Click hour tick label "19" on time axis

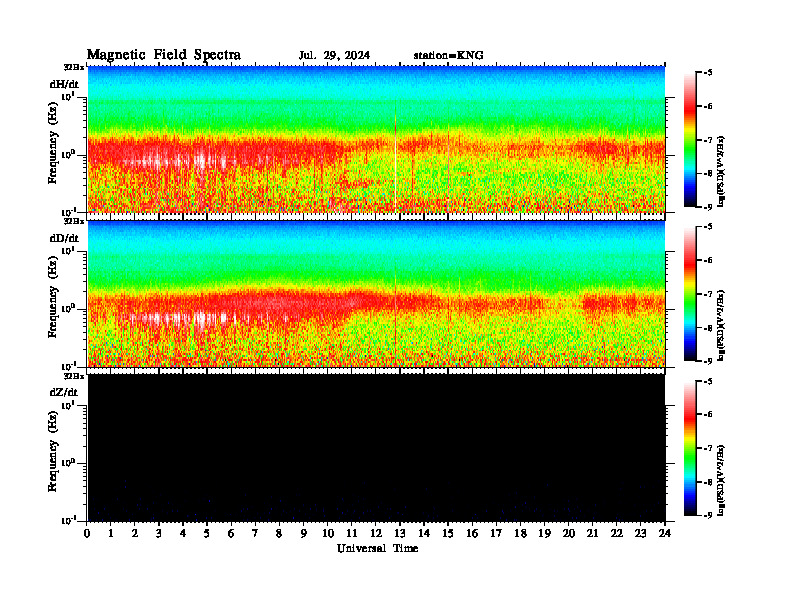click(x=544, y=533)
